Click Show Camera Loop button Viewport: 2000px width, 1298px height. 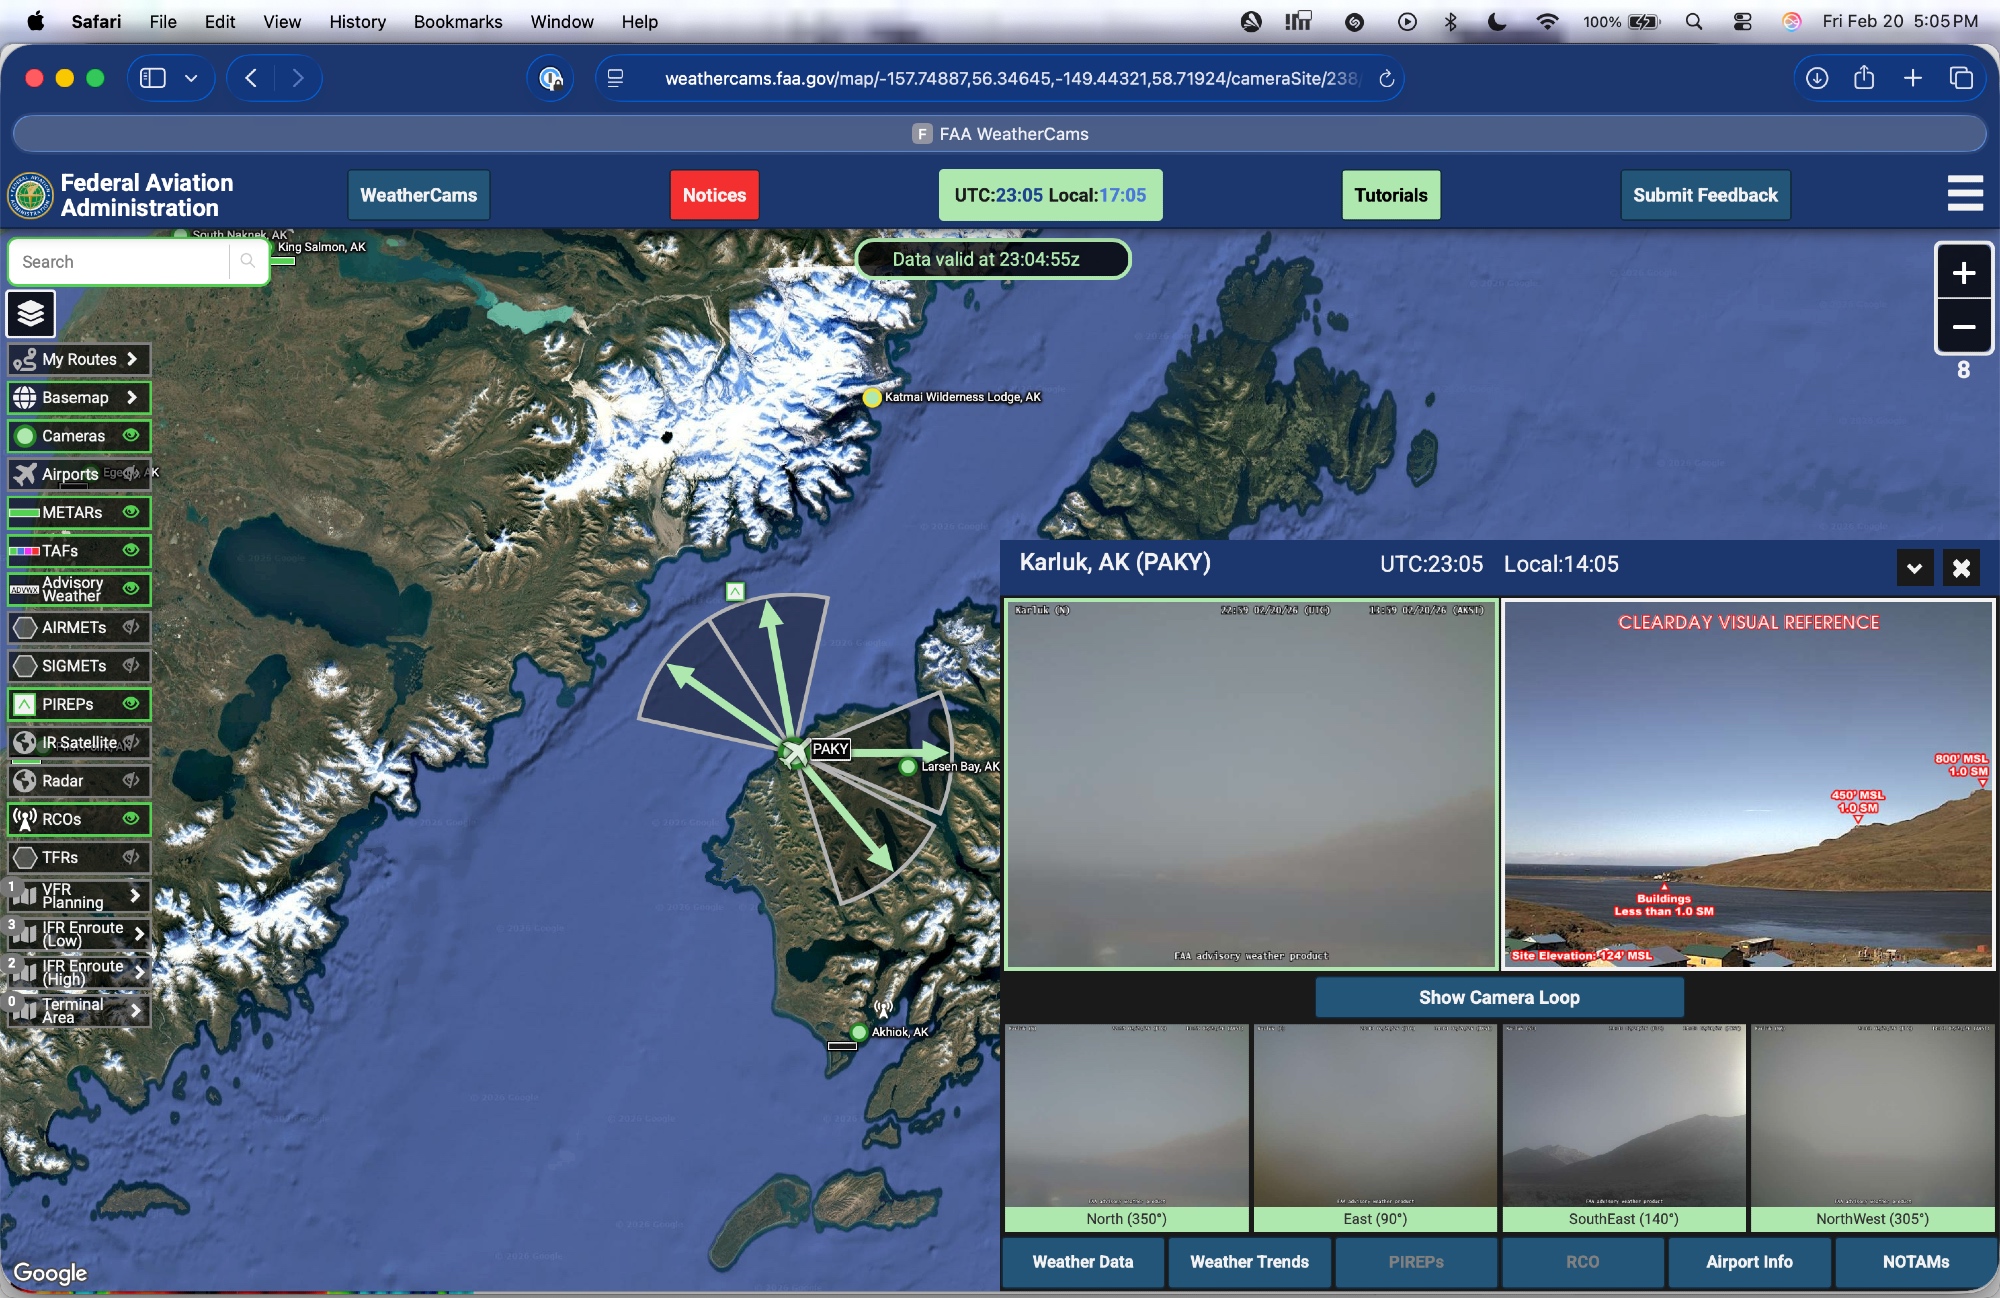(1498, 997)
